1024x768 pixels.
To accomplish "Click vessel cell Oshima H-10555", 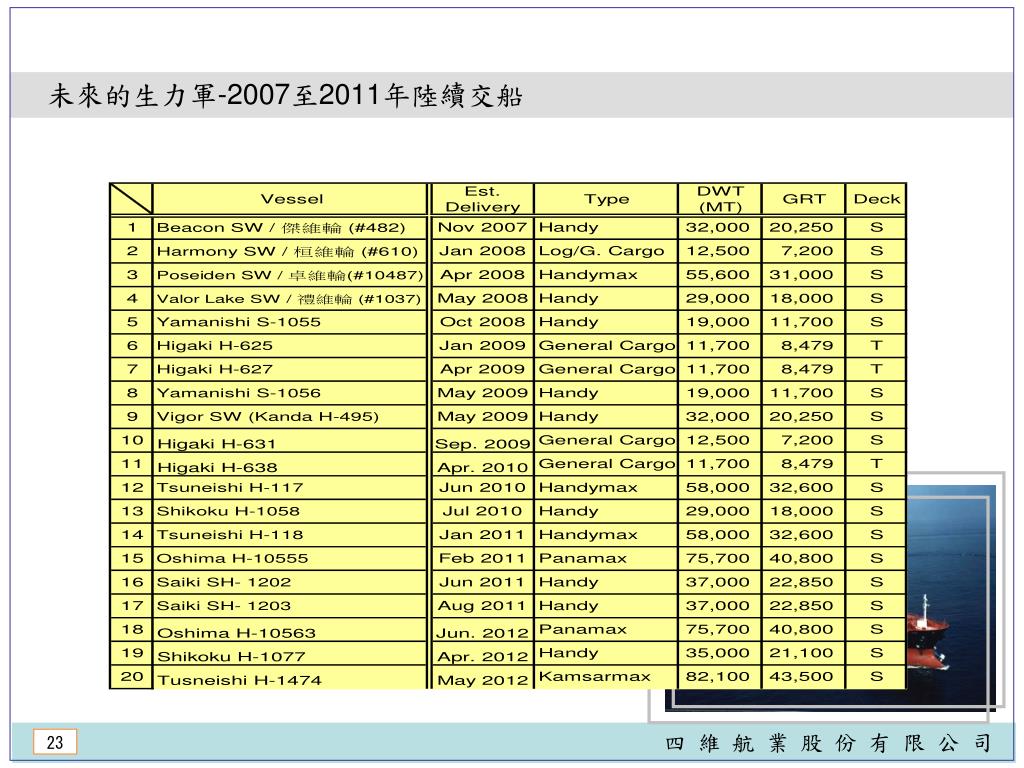I will point(290,558).
